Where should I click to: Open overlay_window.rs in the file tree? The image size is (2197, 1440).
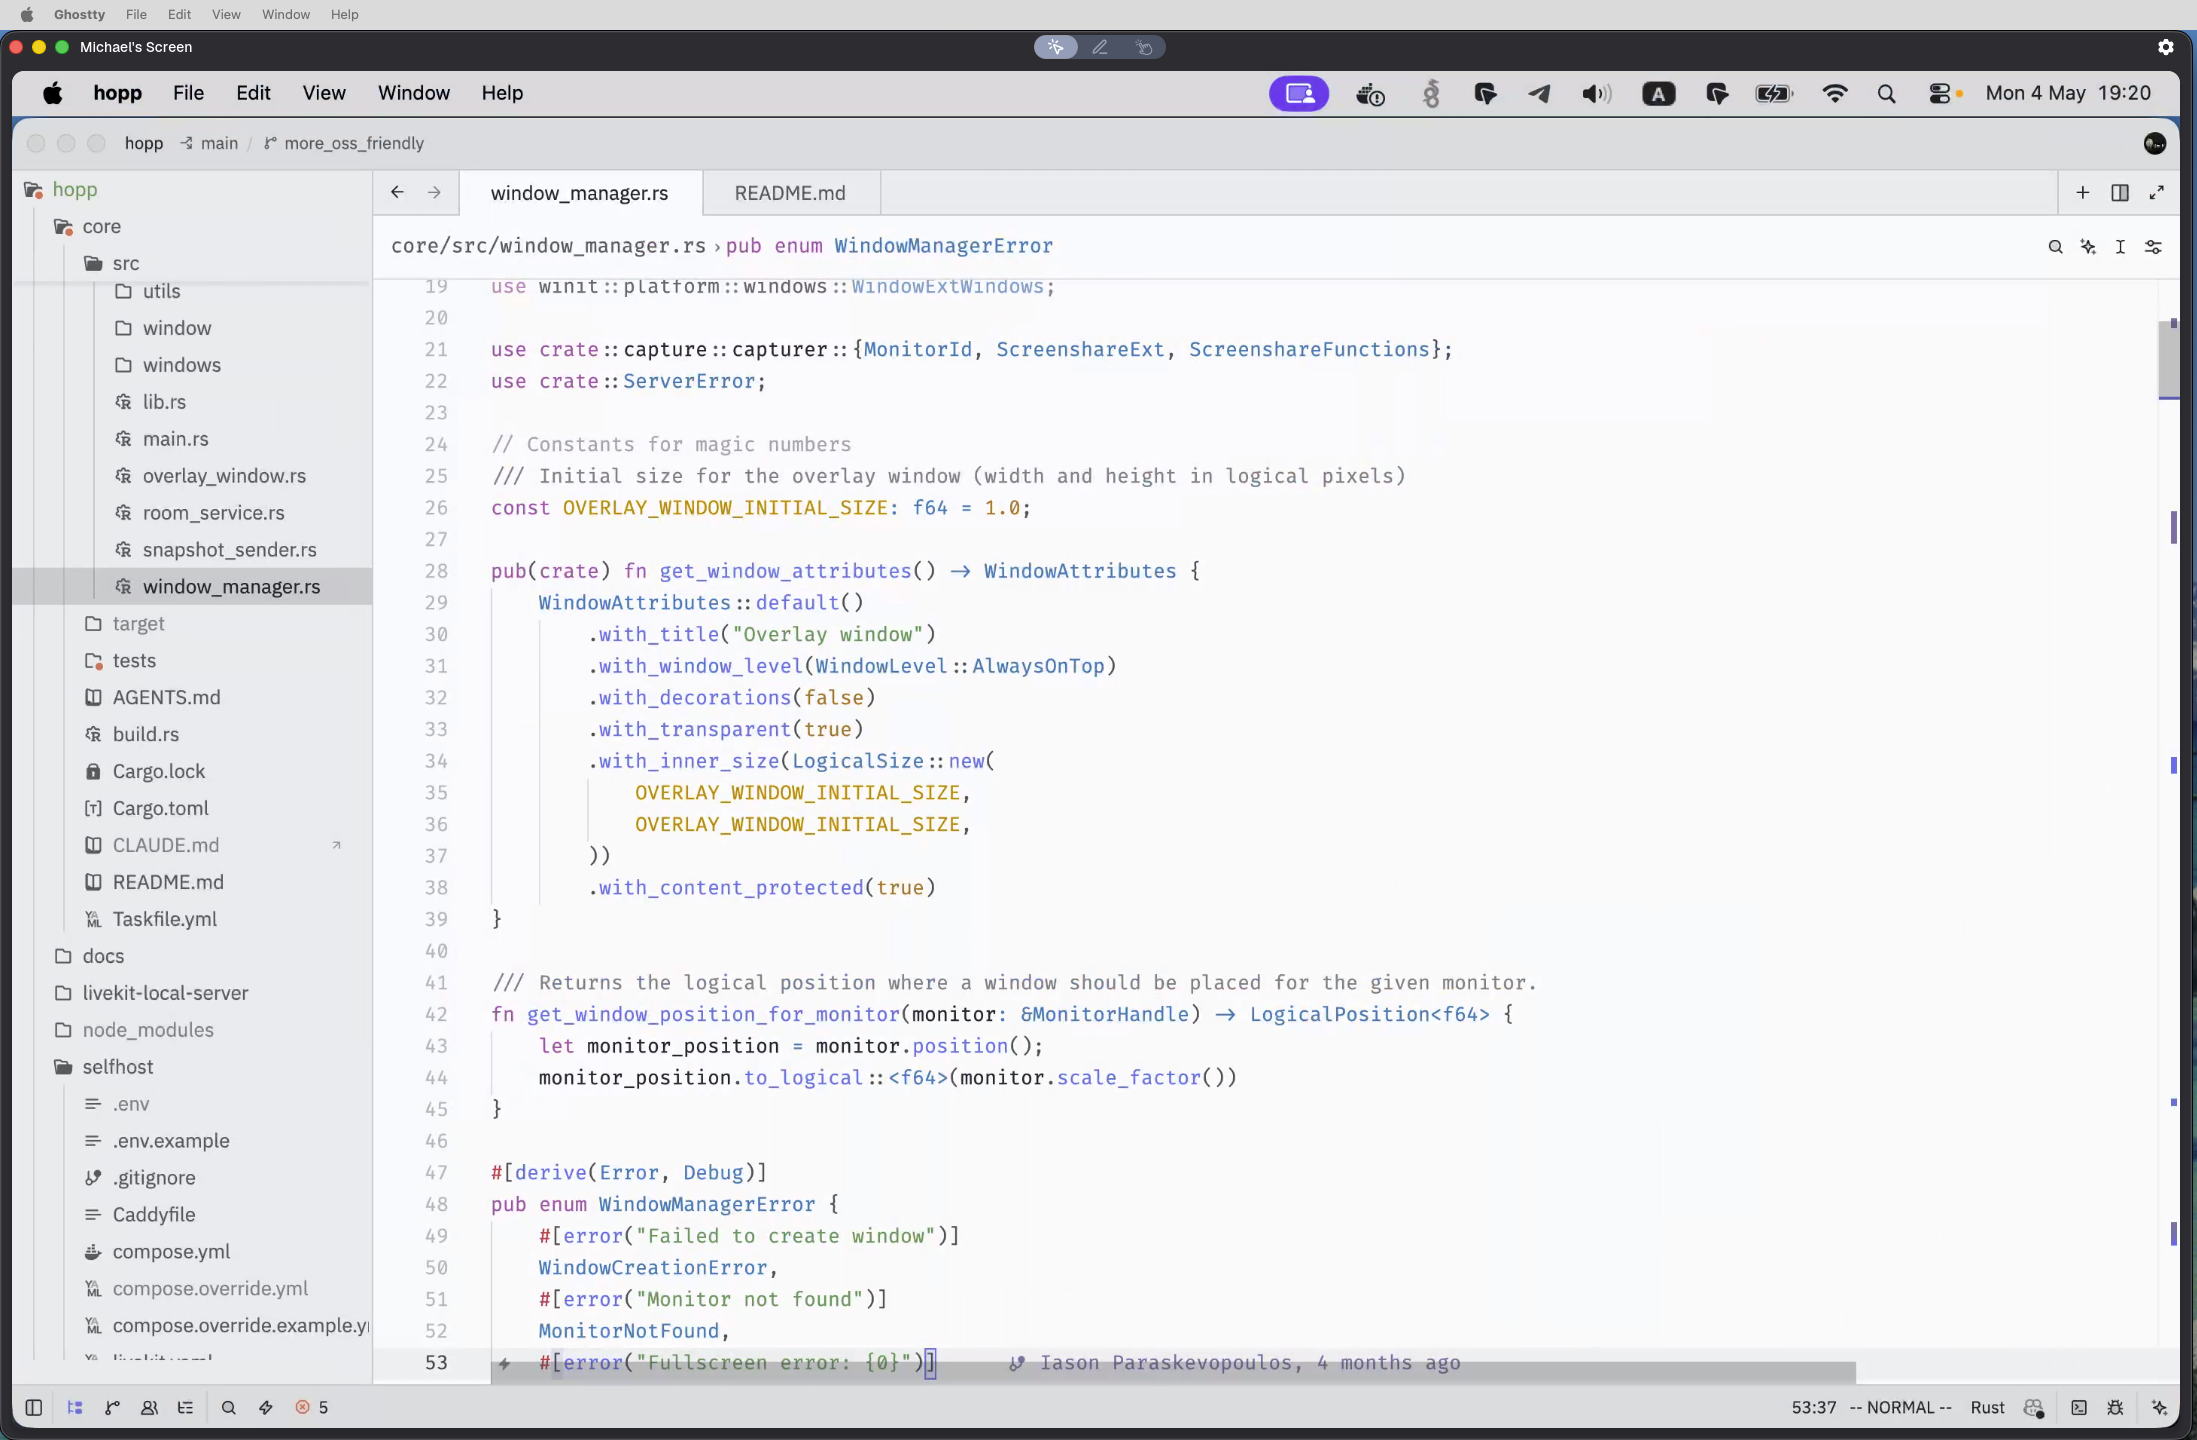[224, 476]
